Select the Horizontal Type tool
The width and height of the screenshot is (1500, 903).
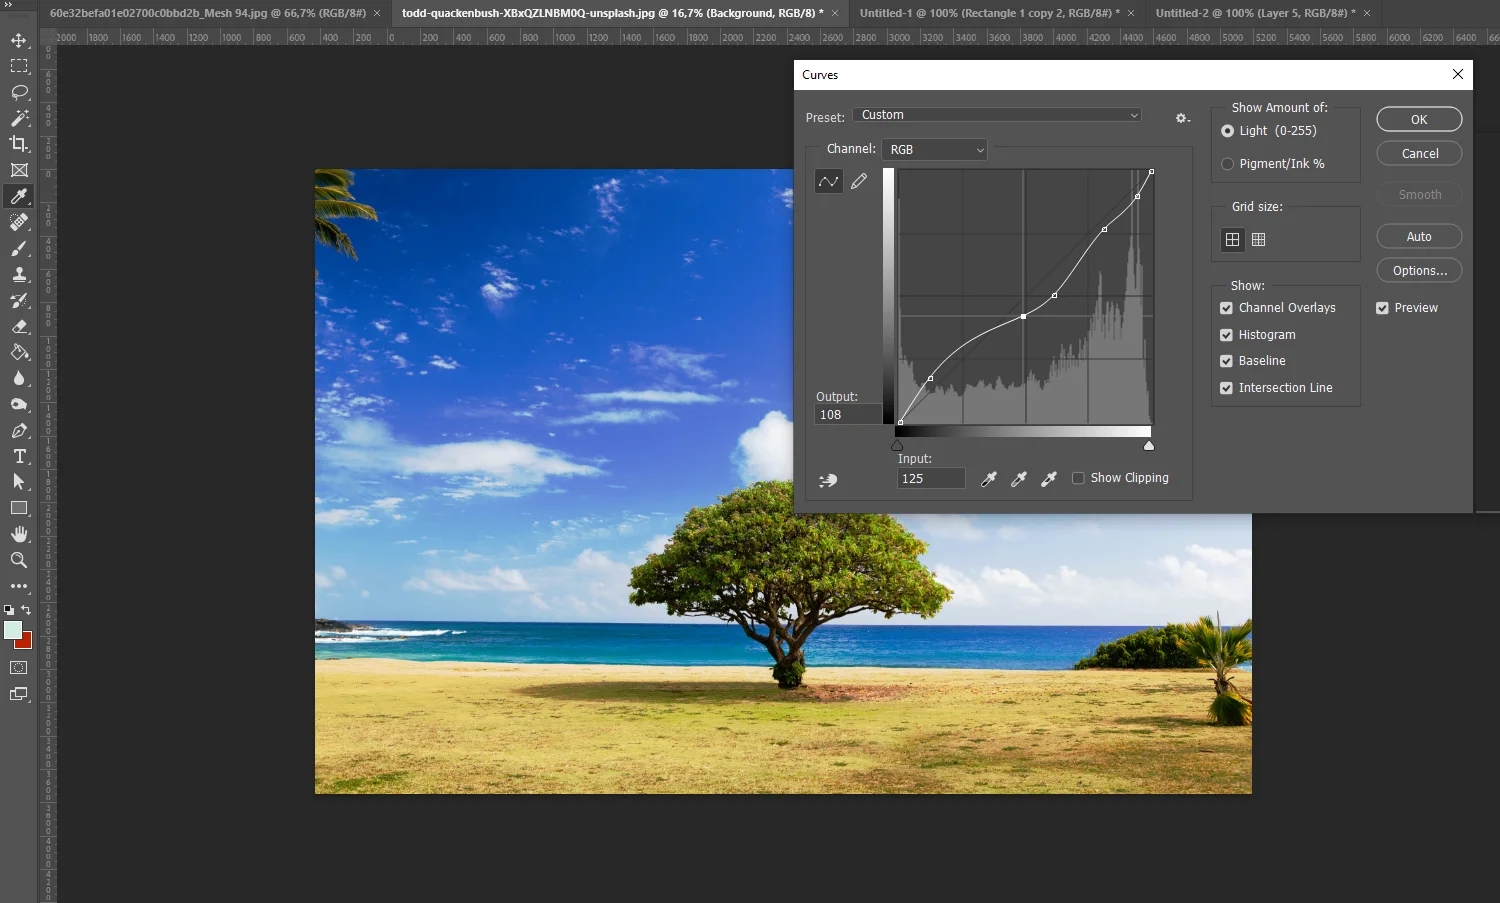[19, 456]
